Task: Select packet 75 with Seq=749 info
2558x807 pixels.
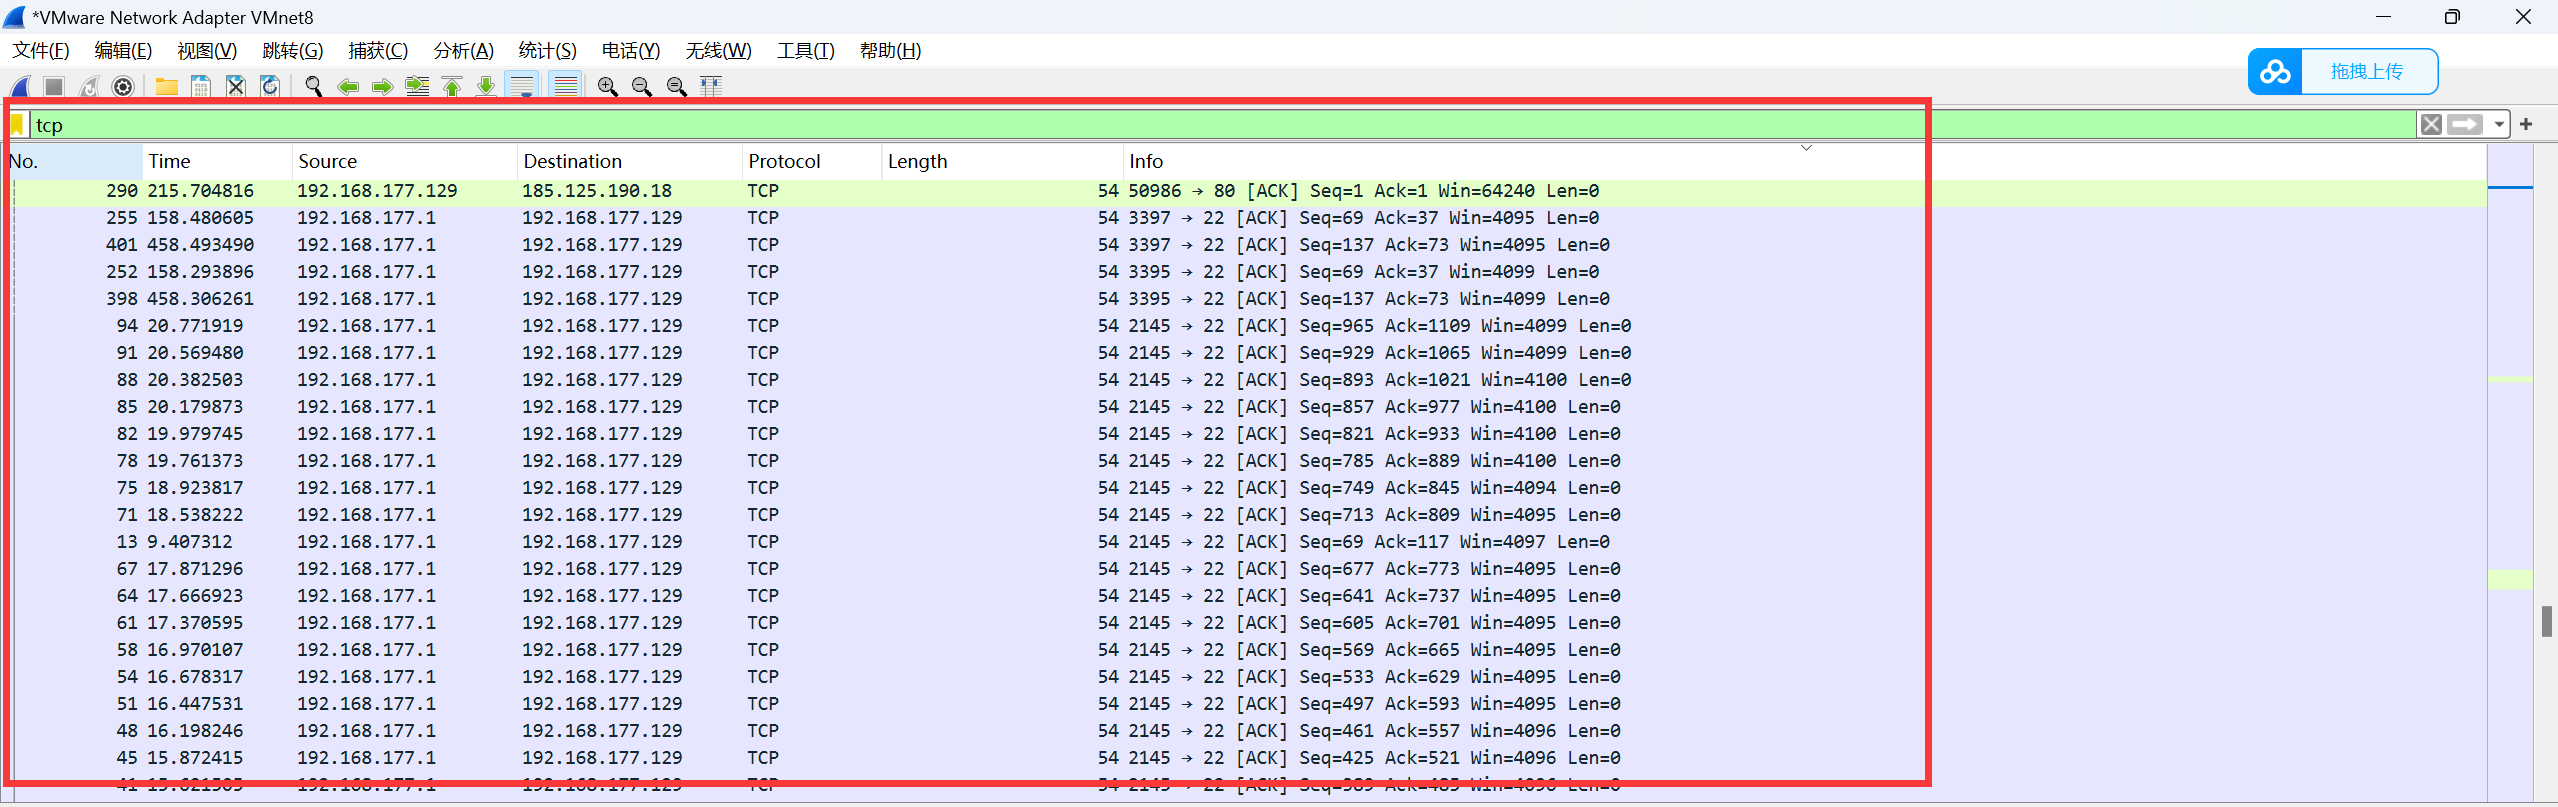Action: 1245,488
